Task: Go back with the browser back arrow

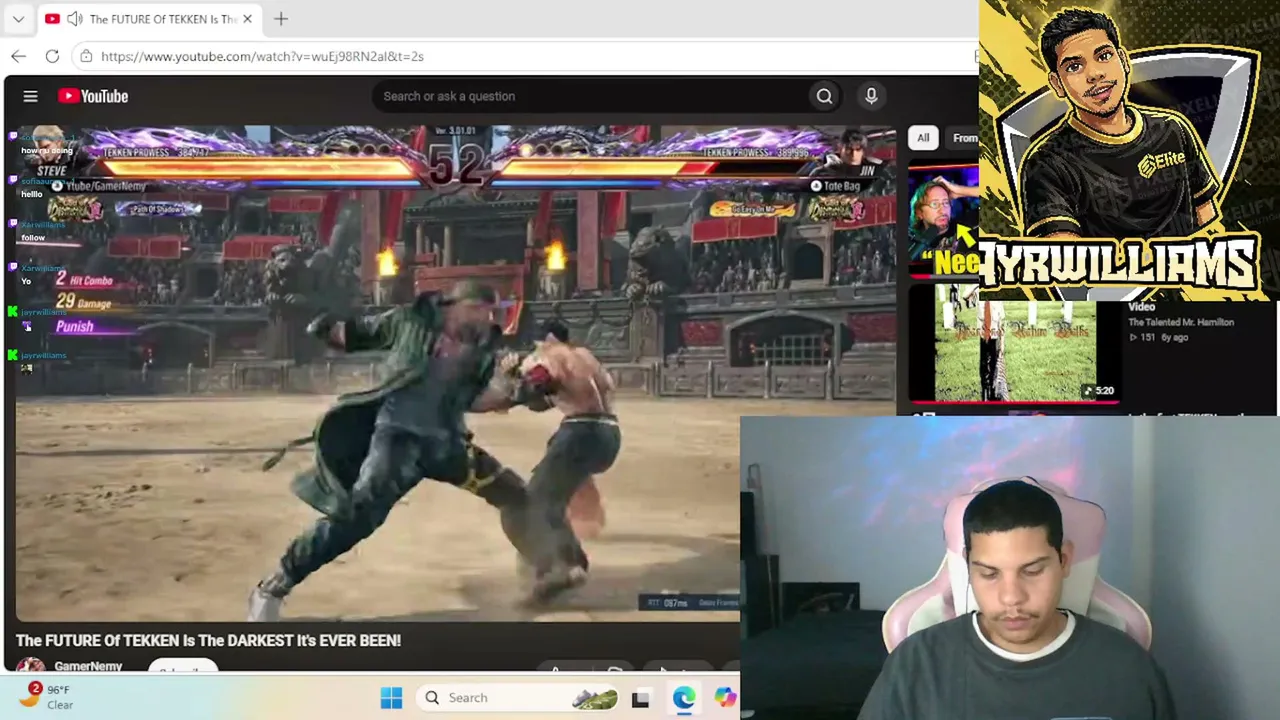Action: (18, 56)
